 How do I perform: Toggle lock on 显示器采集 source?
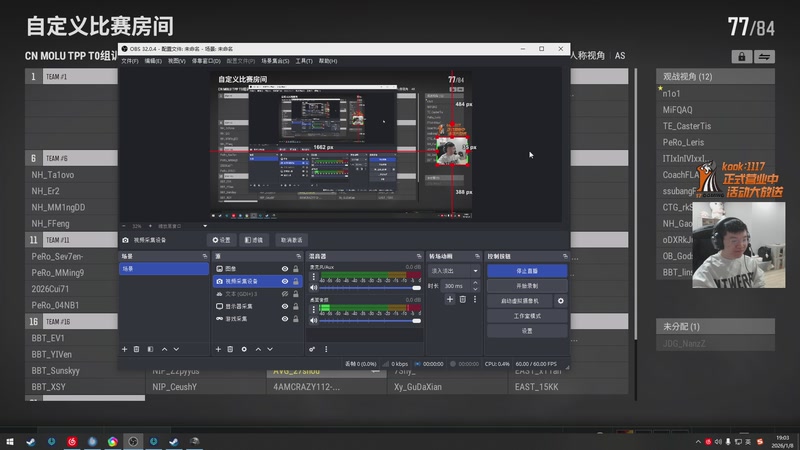(x=295, y=306)
